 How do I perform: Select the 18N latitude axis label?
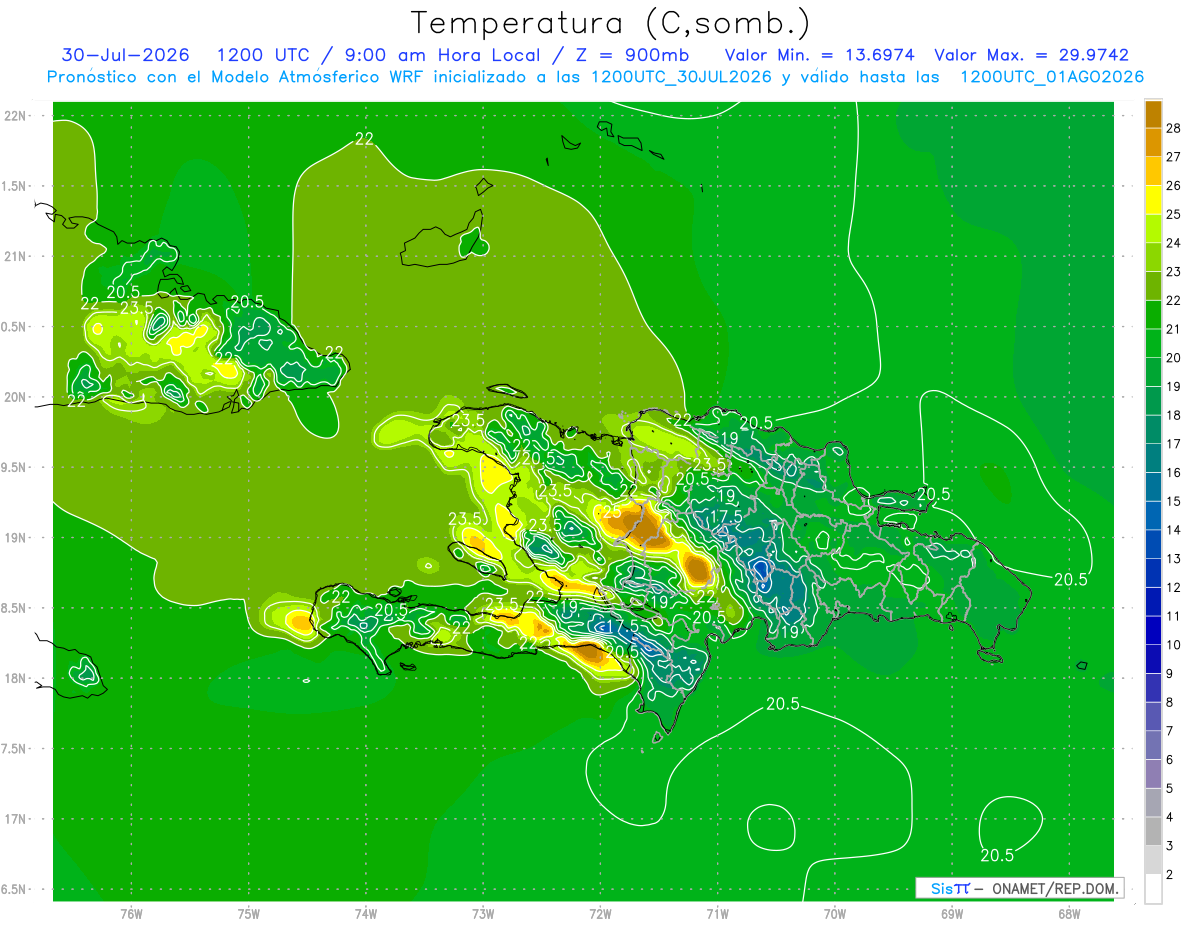15,678
